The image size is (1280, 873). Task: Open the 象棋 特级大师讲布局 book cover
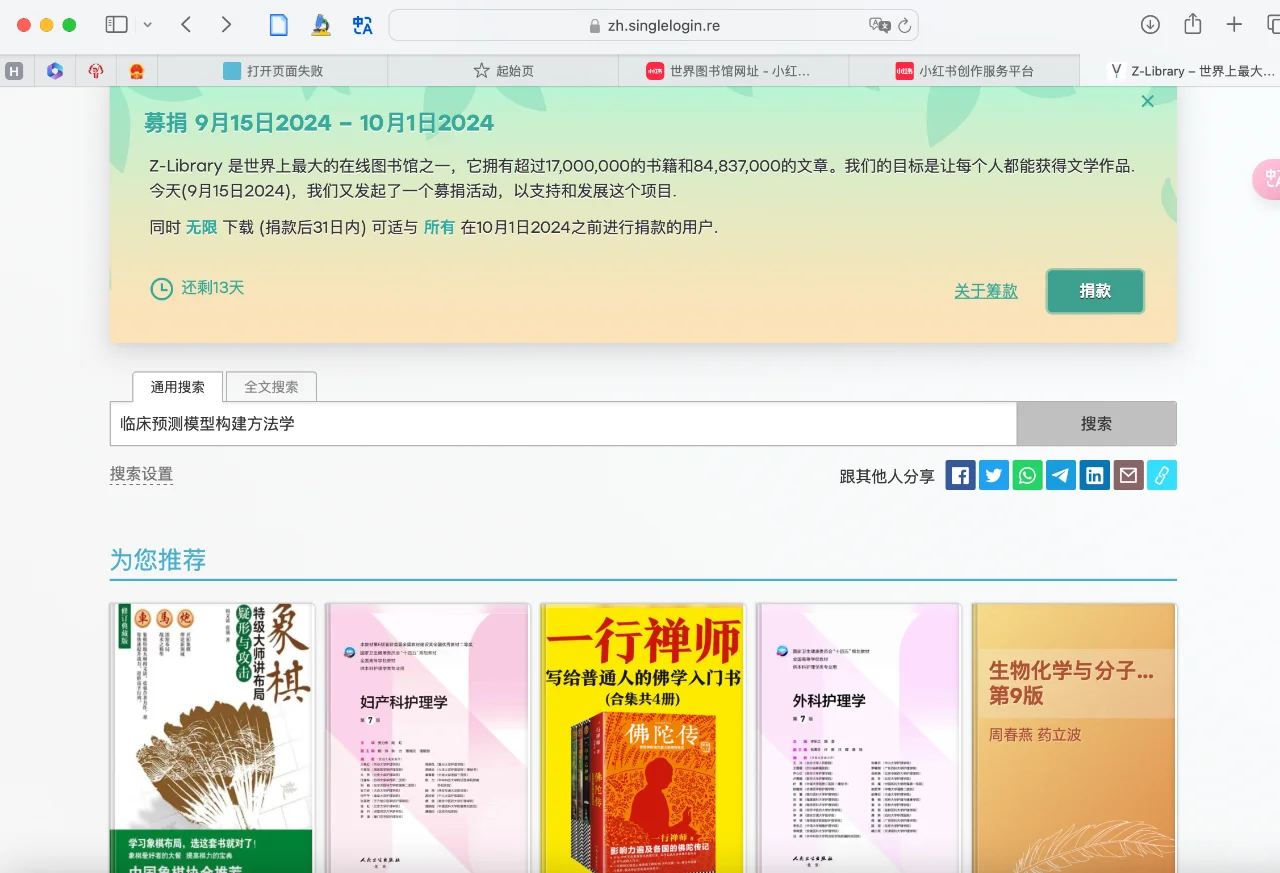tap(212, 738)
